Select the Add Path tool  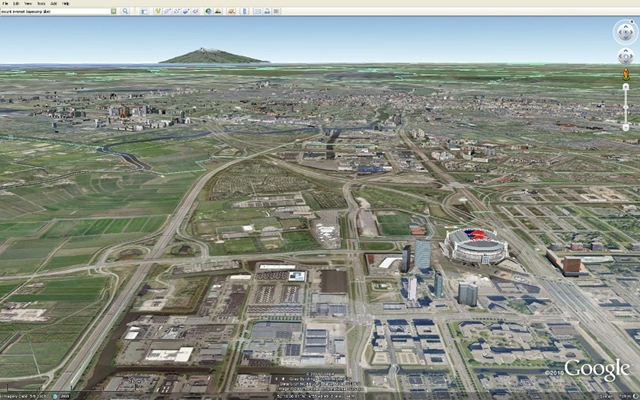coord(177,11)
